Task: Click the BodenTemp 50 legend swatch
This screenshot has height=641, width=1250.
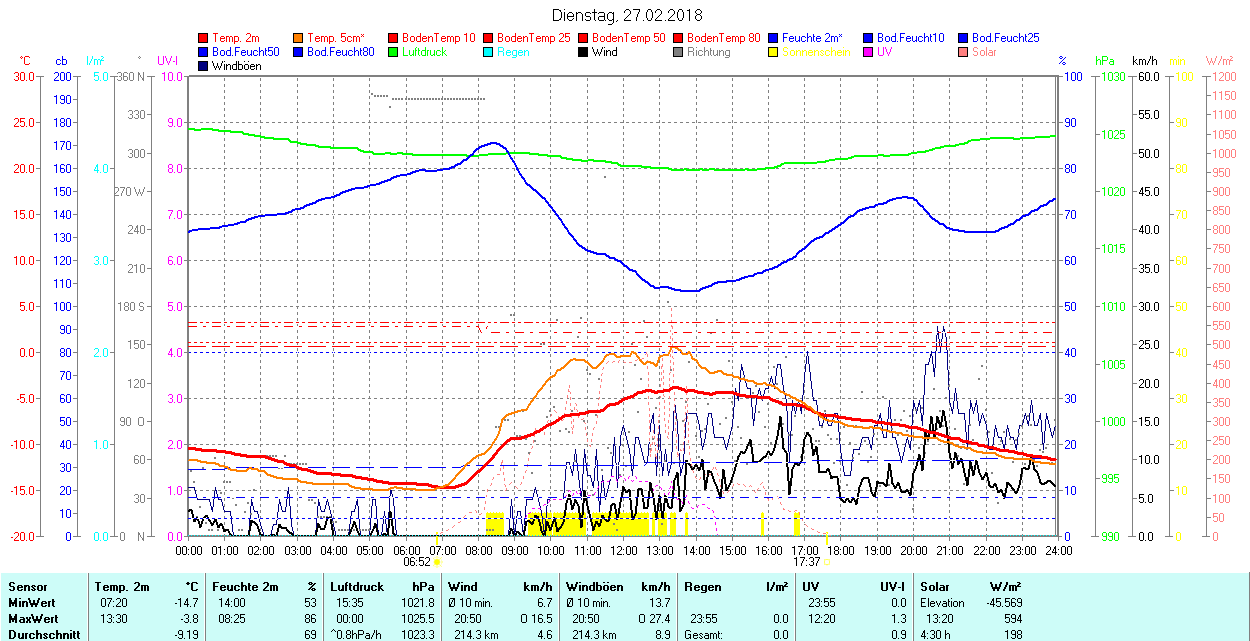Action: coord(583,37)
